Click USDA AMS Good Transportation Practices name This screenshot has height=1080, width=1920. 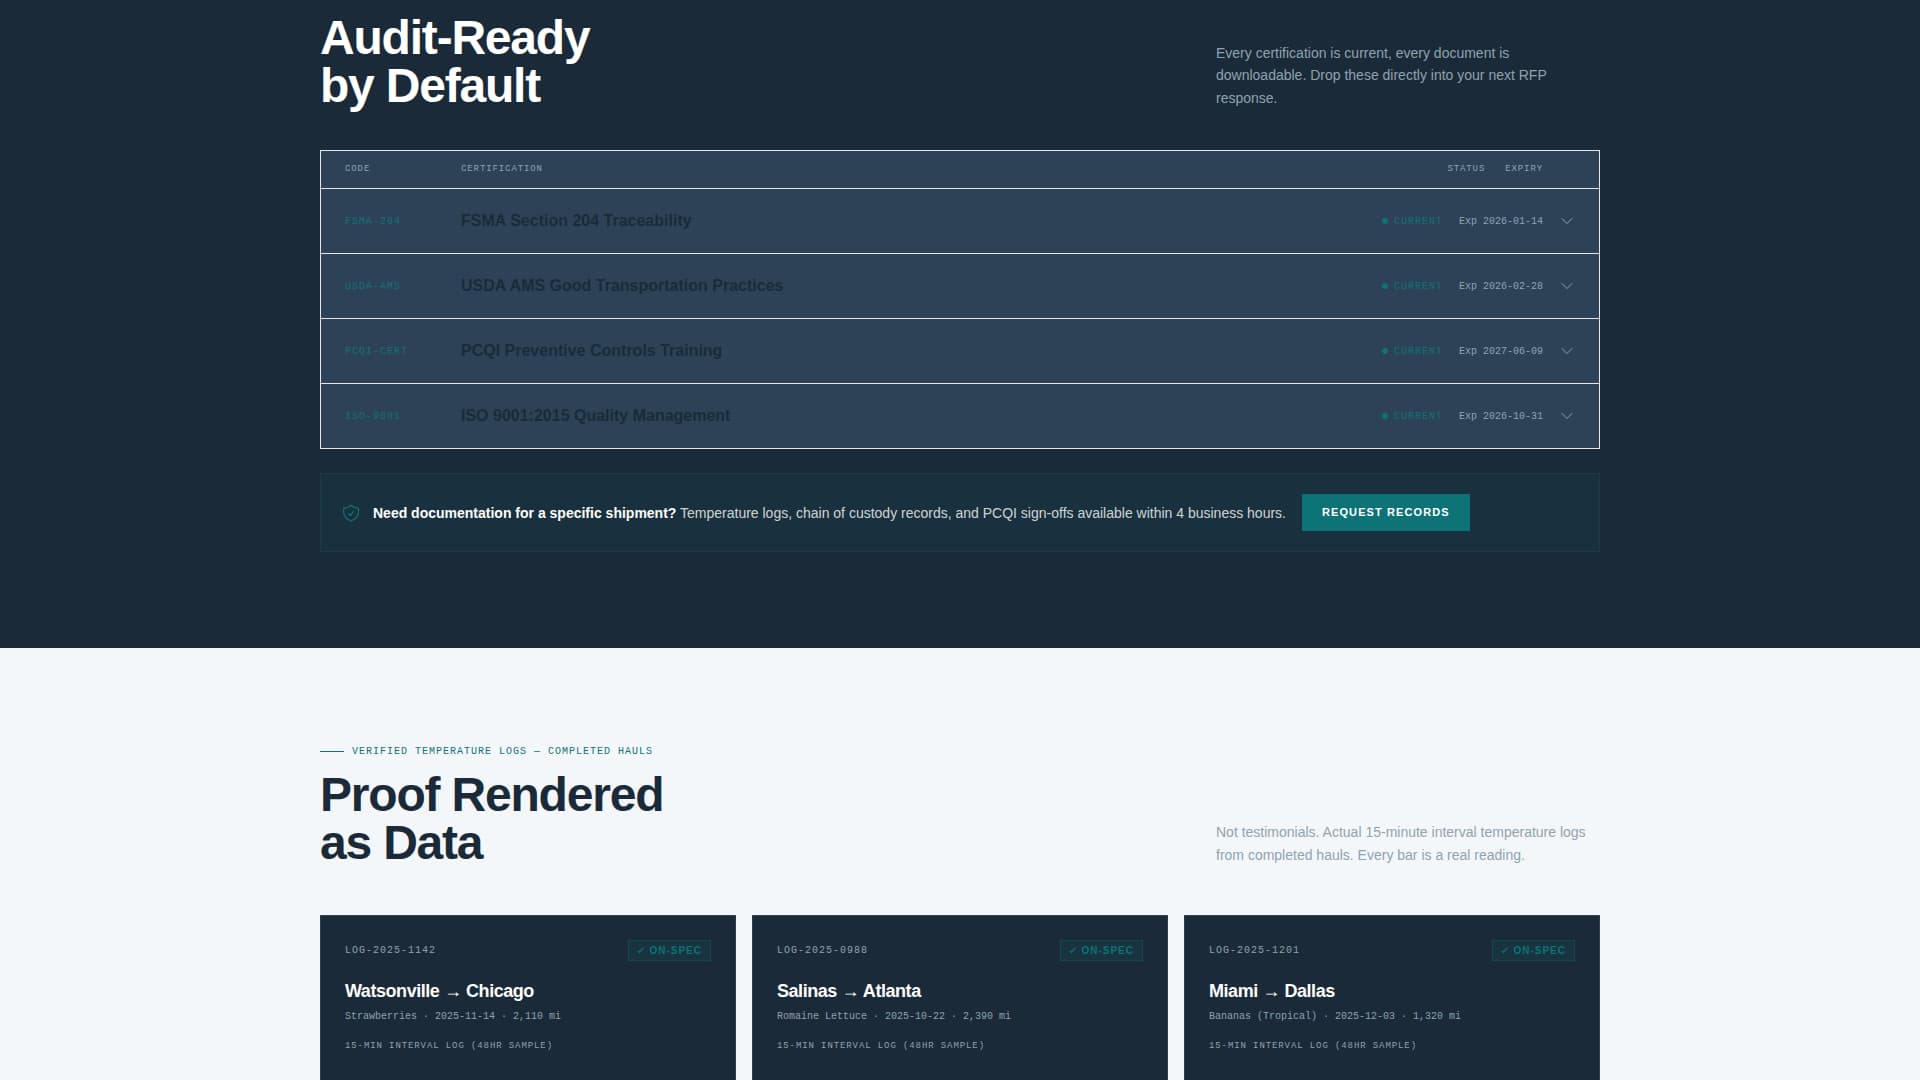[x=622, y=286]
